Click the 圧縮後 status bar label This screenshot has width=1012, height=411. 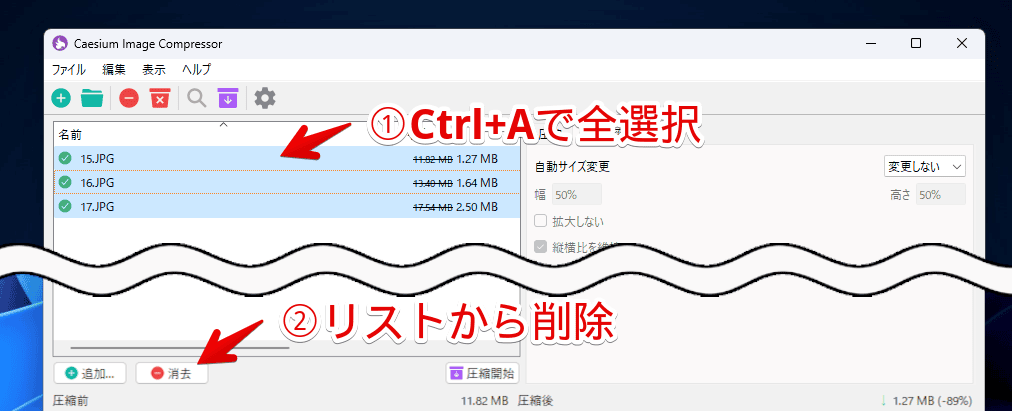pyautogui.click(x=535, y=401)
